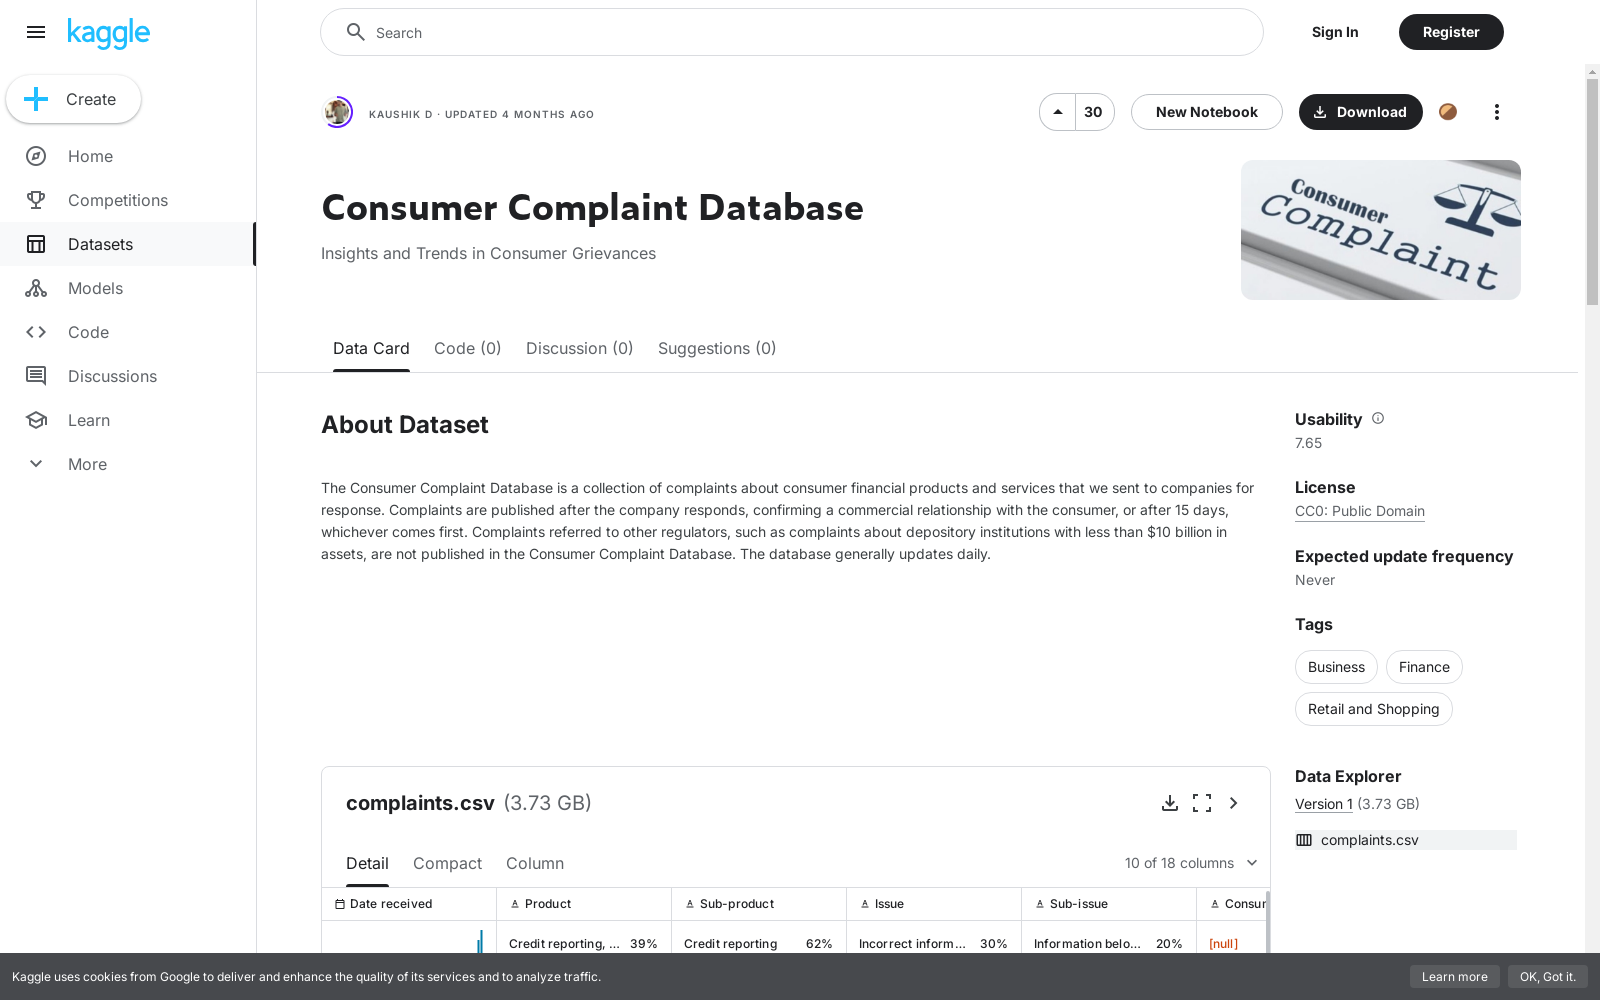Upvote the dataset
Screen dimensions: 1600x1000
click(x=1057, y=112)
